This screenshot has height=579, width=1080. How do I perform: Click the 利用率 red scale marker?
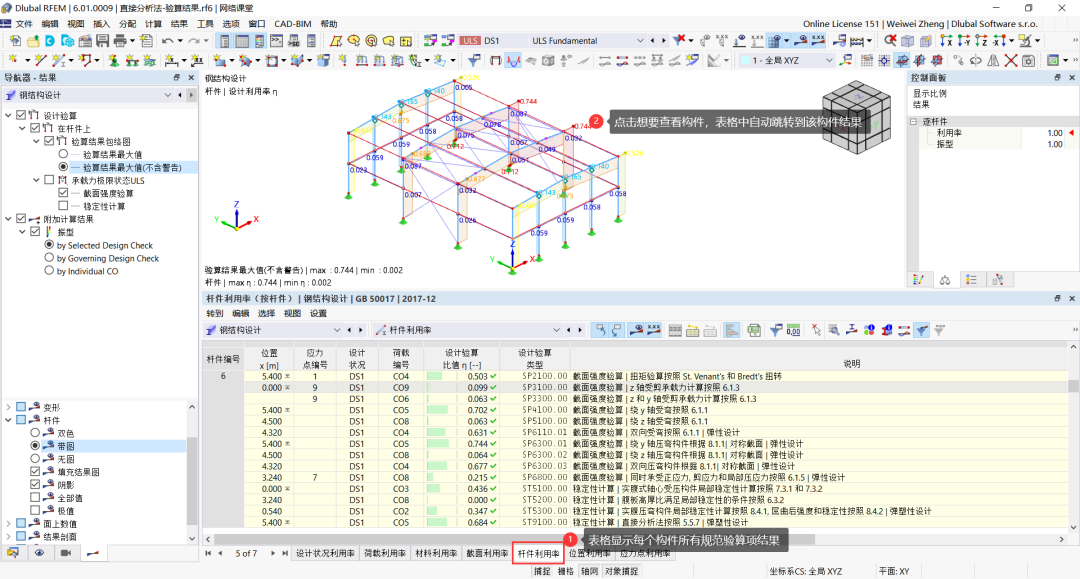tap(1071, 133)
